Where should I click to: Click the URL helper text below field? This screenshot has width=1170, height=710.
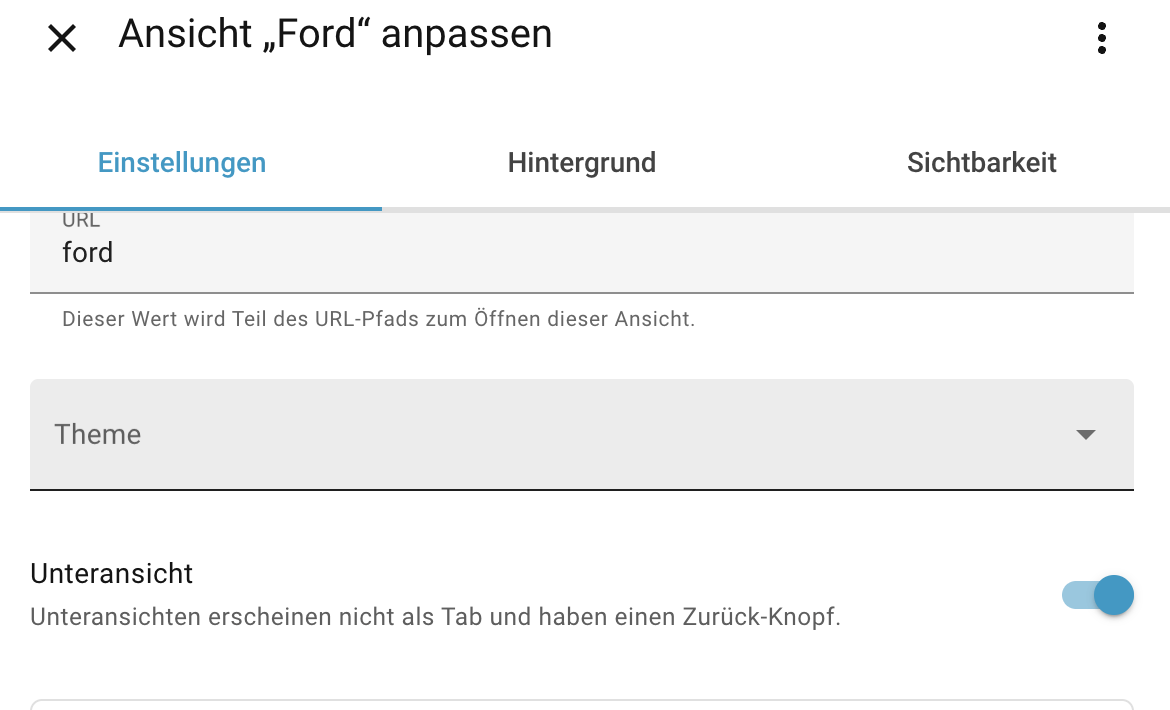tap(378, 320)
